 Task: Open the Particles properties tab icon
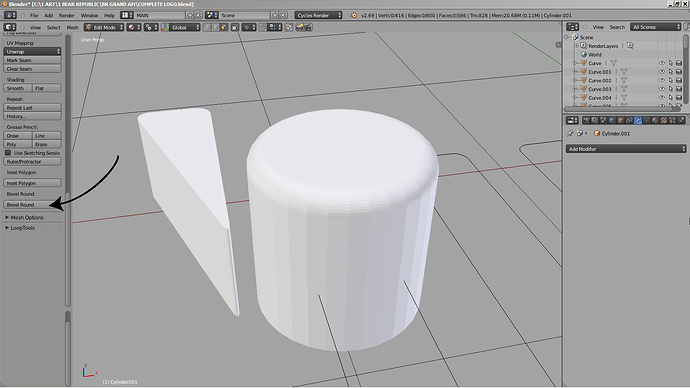672,120
